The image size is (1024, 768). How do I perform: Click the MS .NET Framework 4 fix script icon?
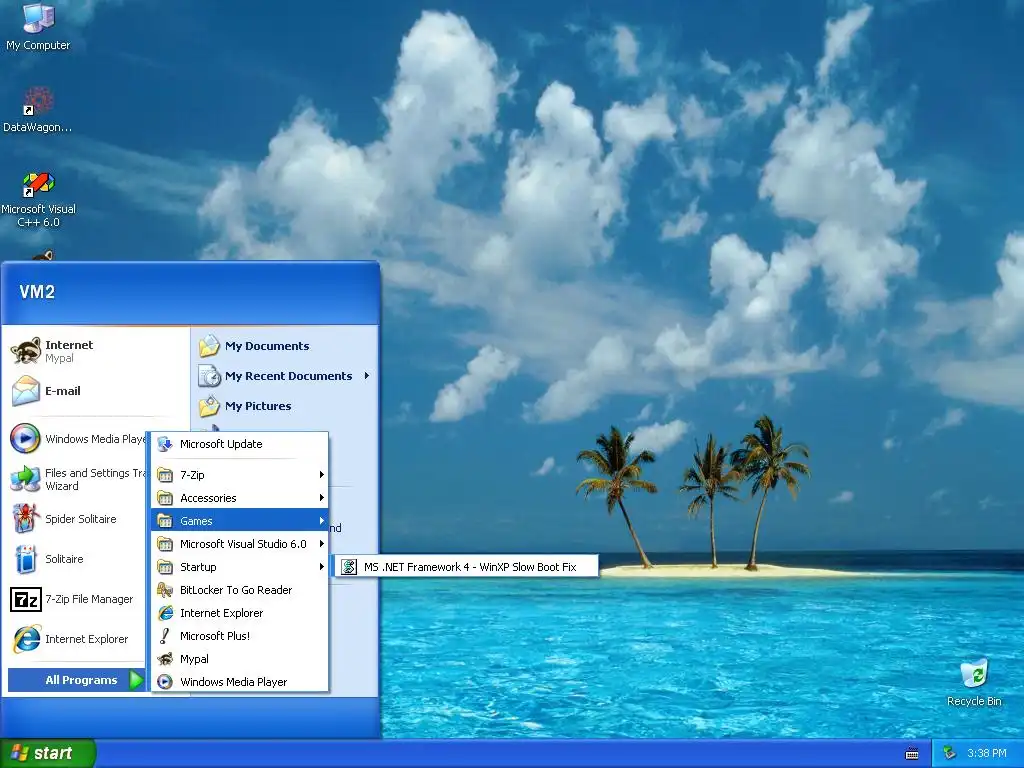coord(349,567)
